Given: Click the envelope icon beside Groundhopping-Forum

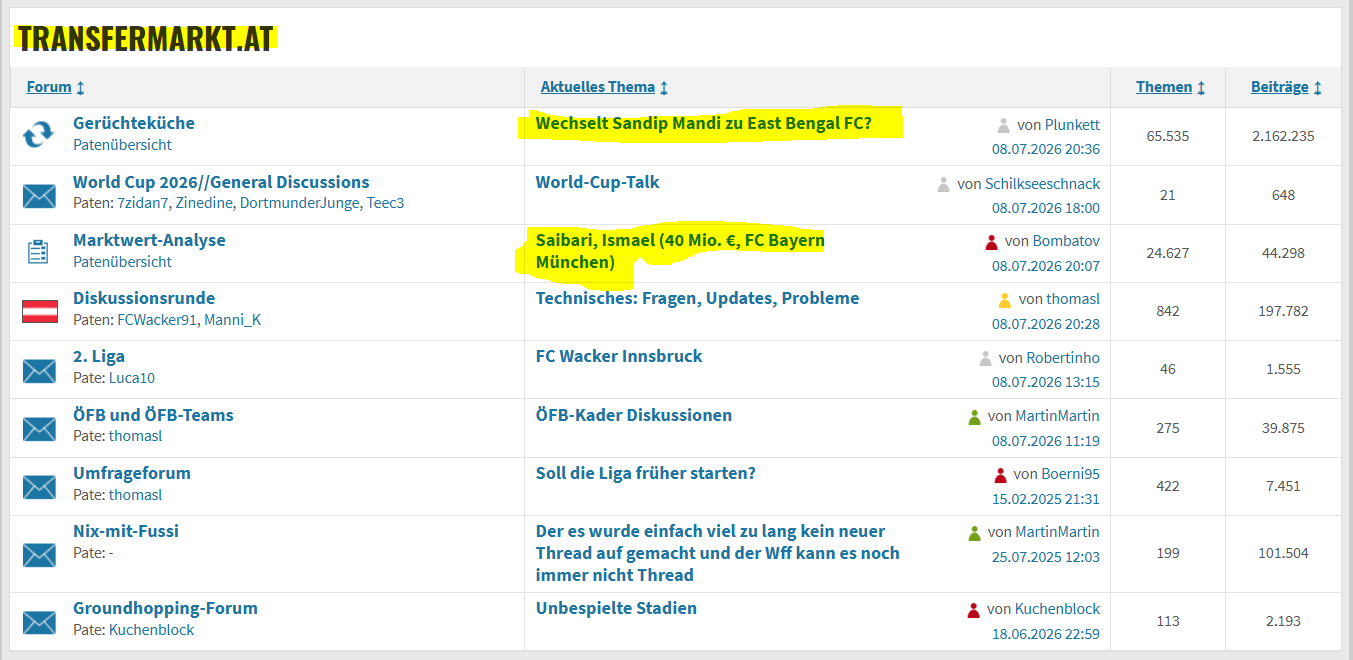Looking at the screenshot, I should (x=39, y=621).
